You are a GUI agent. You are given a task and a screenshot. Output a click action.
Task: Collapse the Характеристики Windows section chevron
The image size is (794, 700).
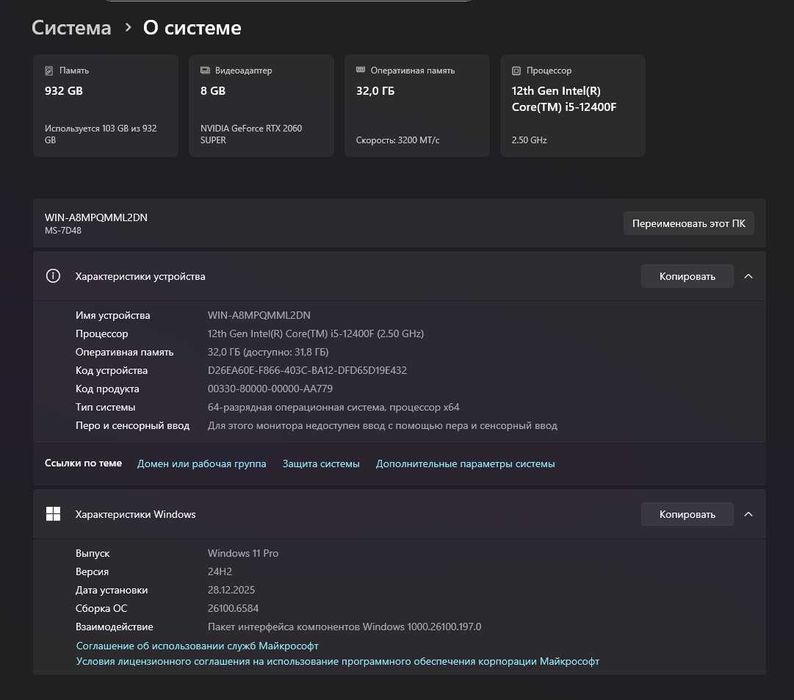click(748, 514)
